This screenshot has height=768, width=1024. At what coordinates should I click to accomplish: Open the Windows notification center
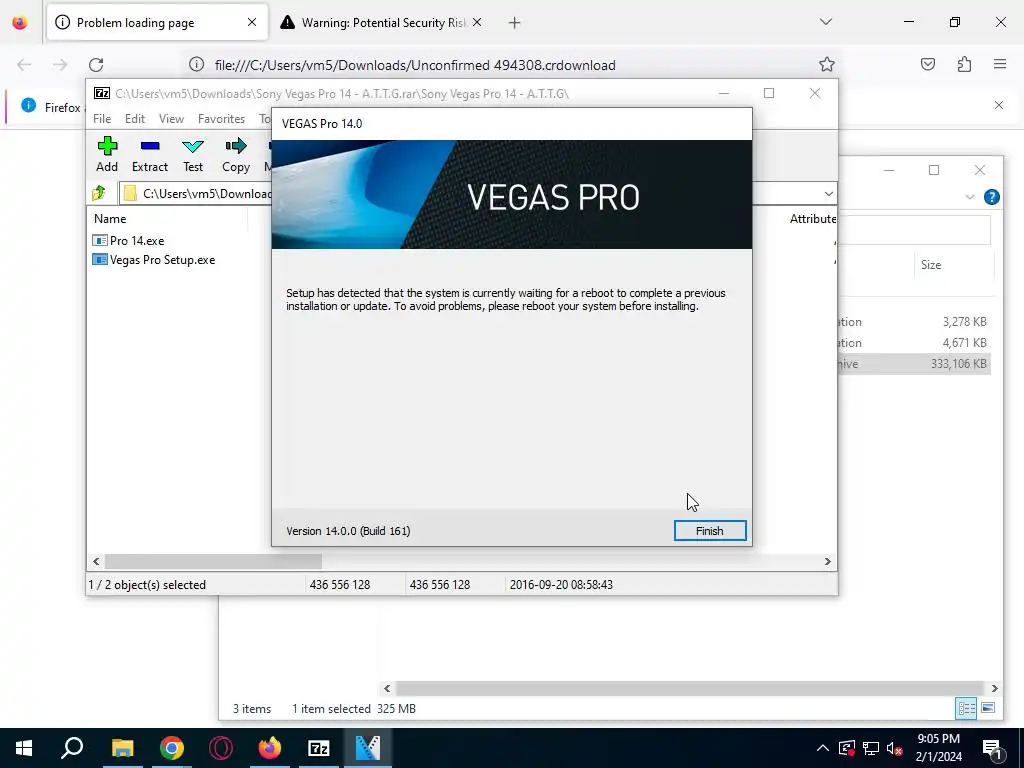[x=993, y=748]
